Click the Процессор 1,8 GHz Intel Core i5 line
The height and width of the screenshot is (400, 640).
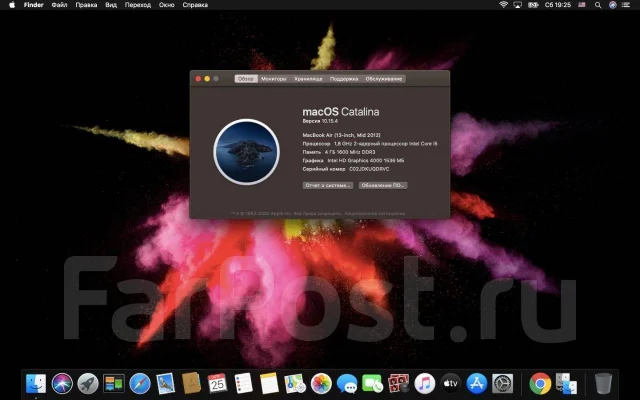click(370, 144)
